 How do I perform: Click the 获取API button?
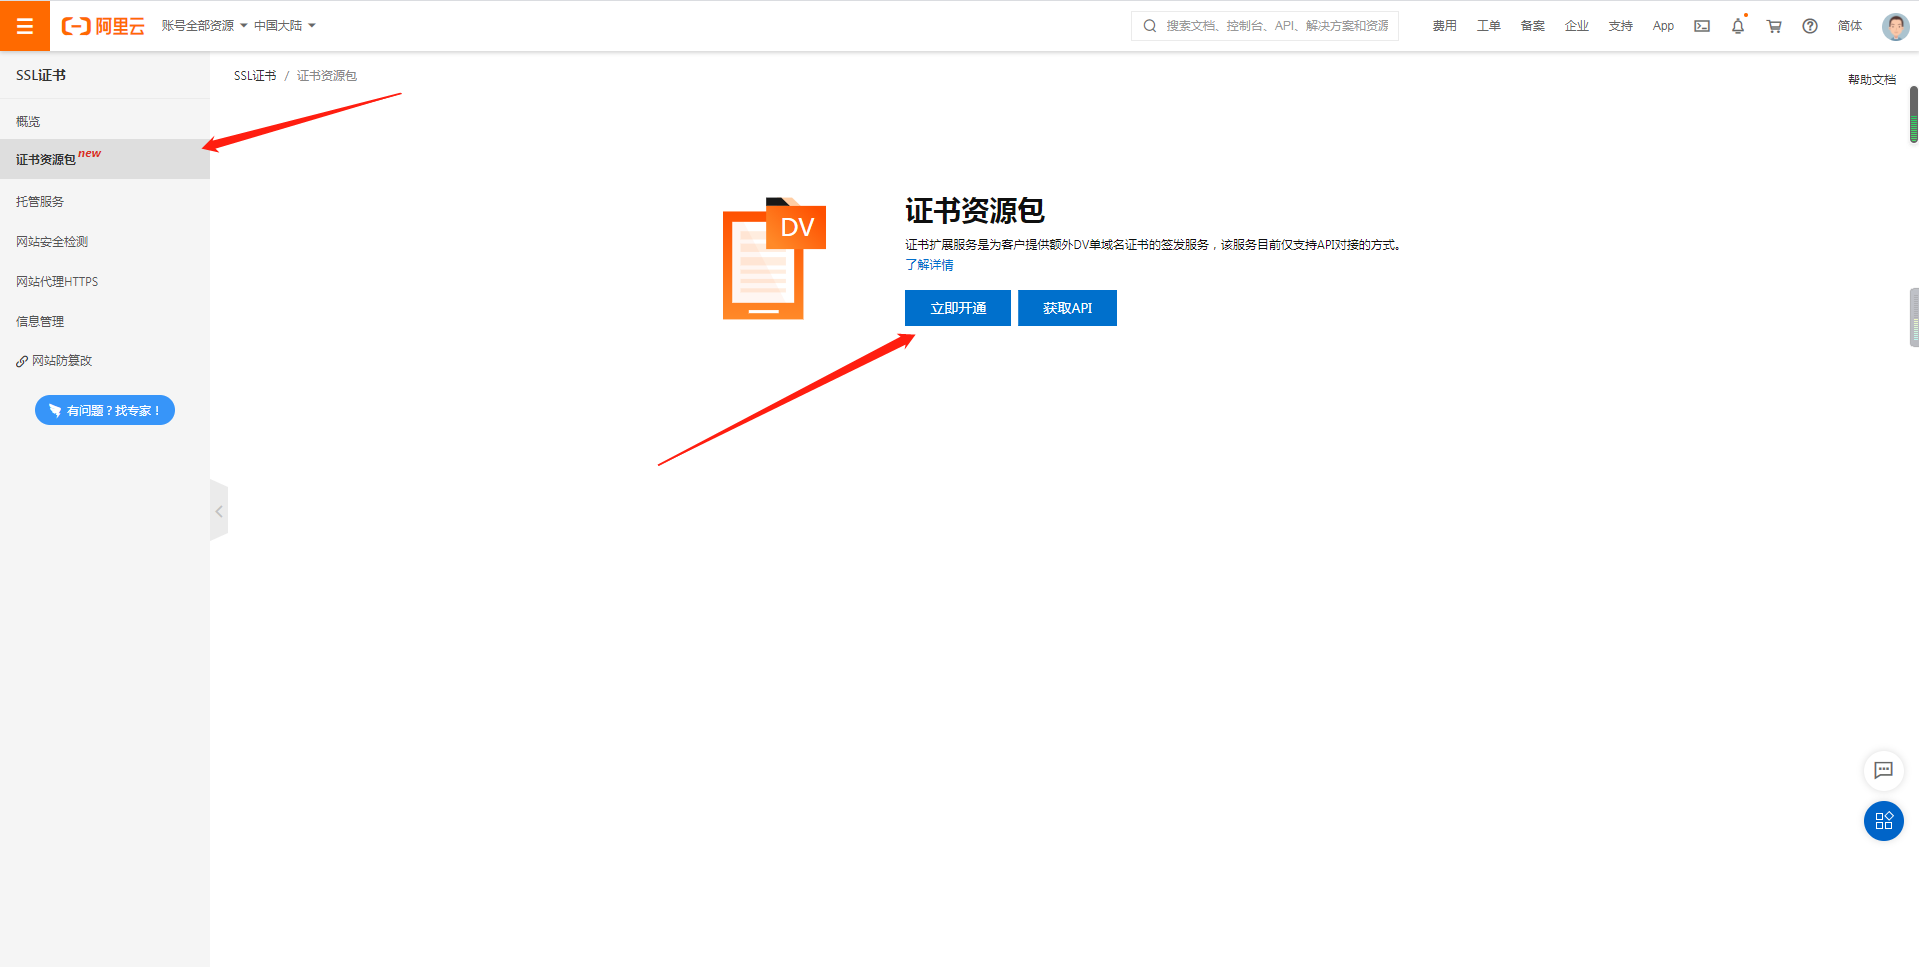pos(1066,308)
